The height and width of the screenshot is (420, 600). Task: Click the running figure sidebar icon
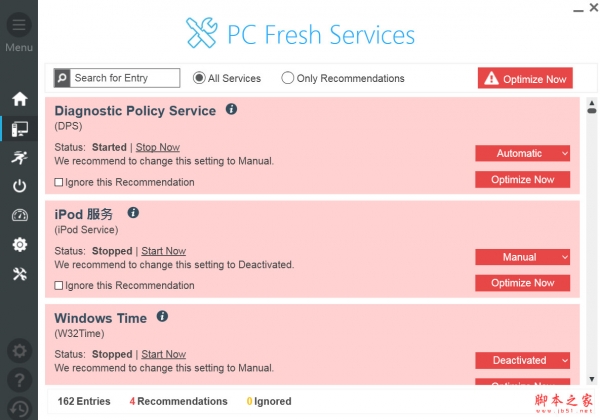19,157
